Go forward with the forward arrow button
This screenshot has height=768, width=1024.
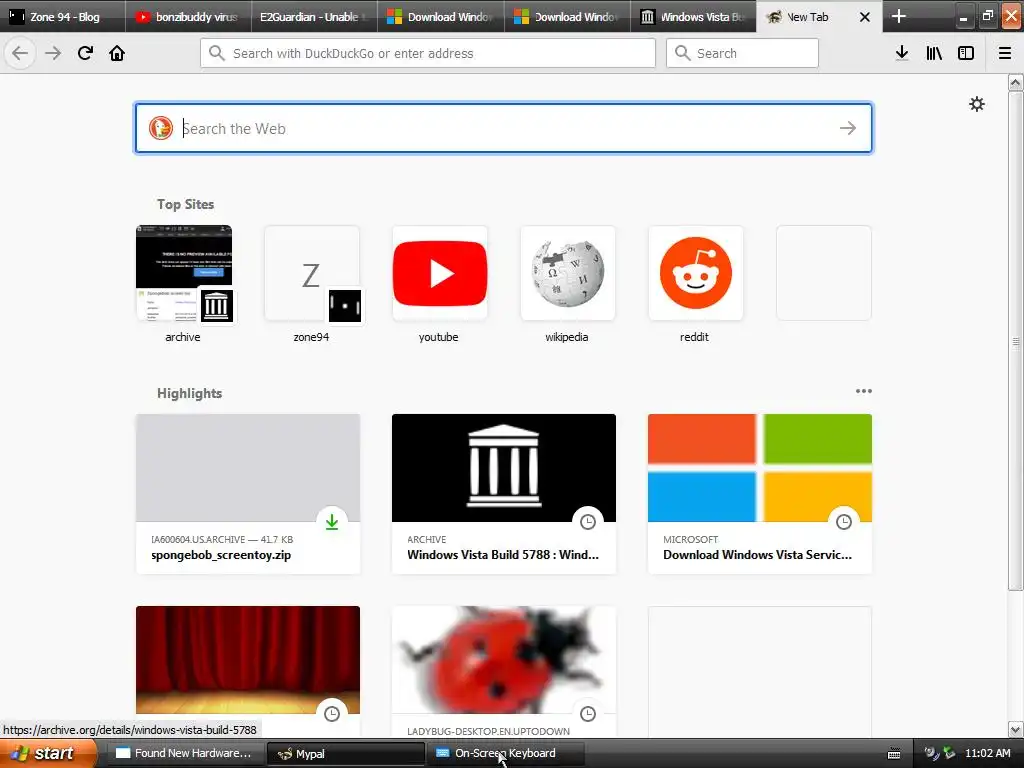click(x=53, y=53)
